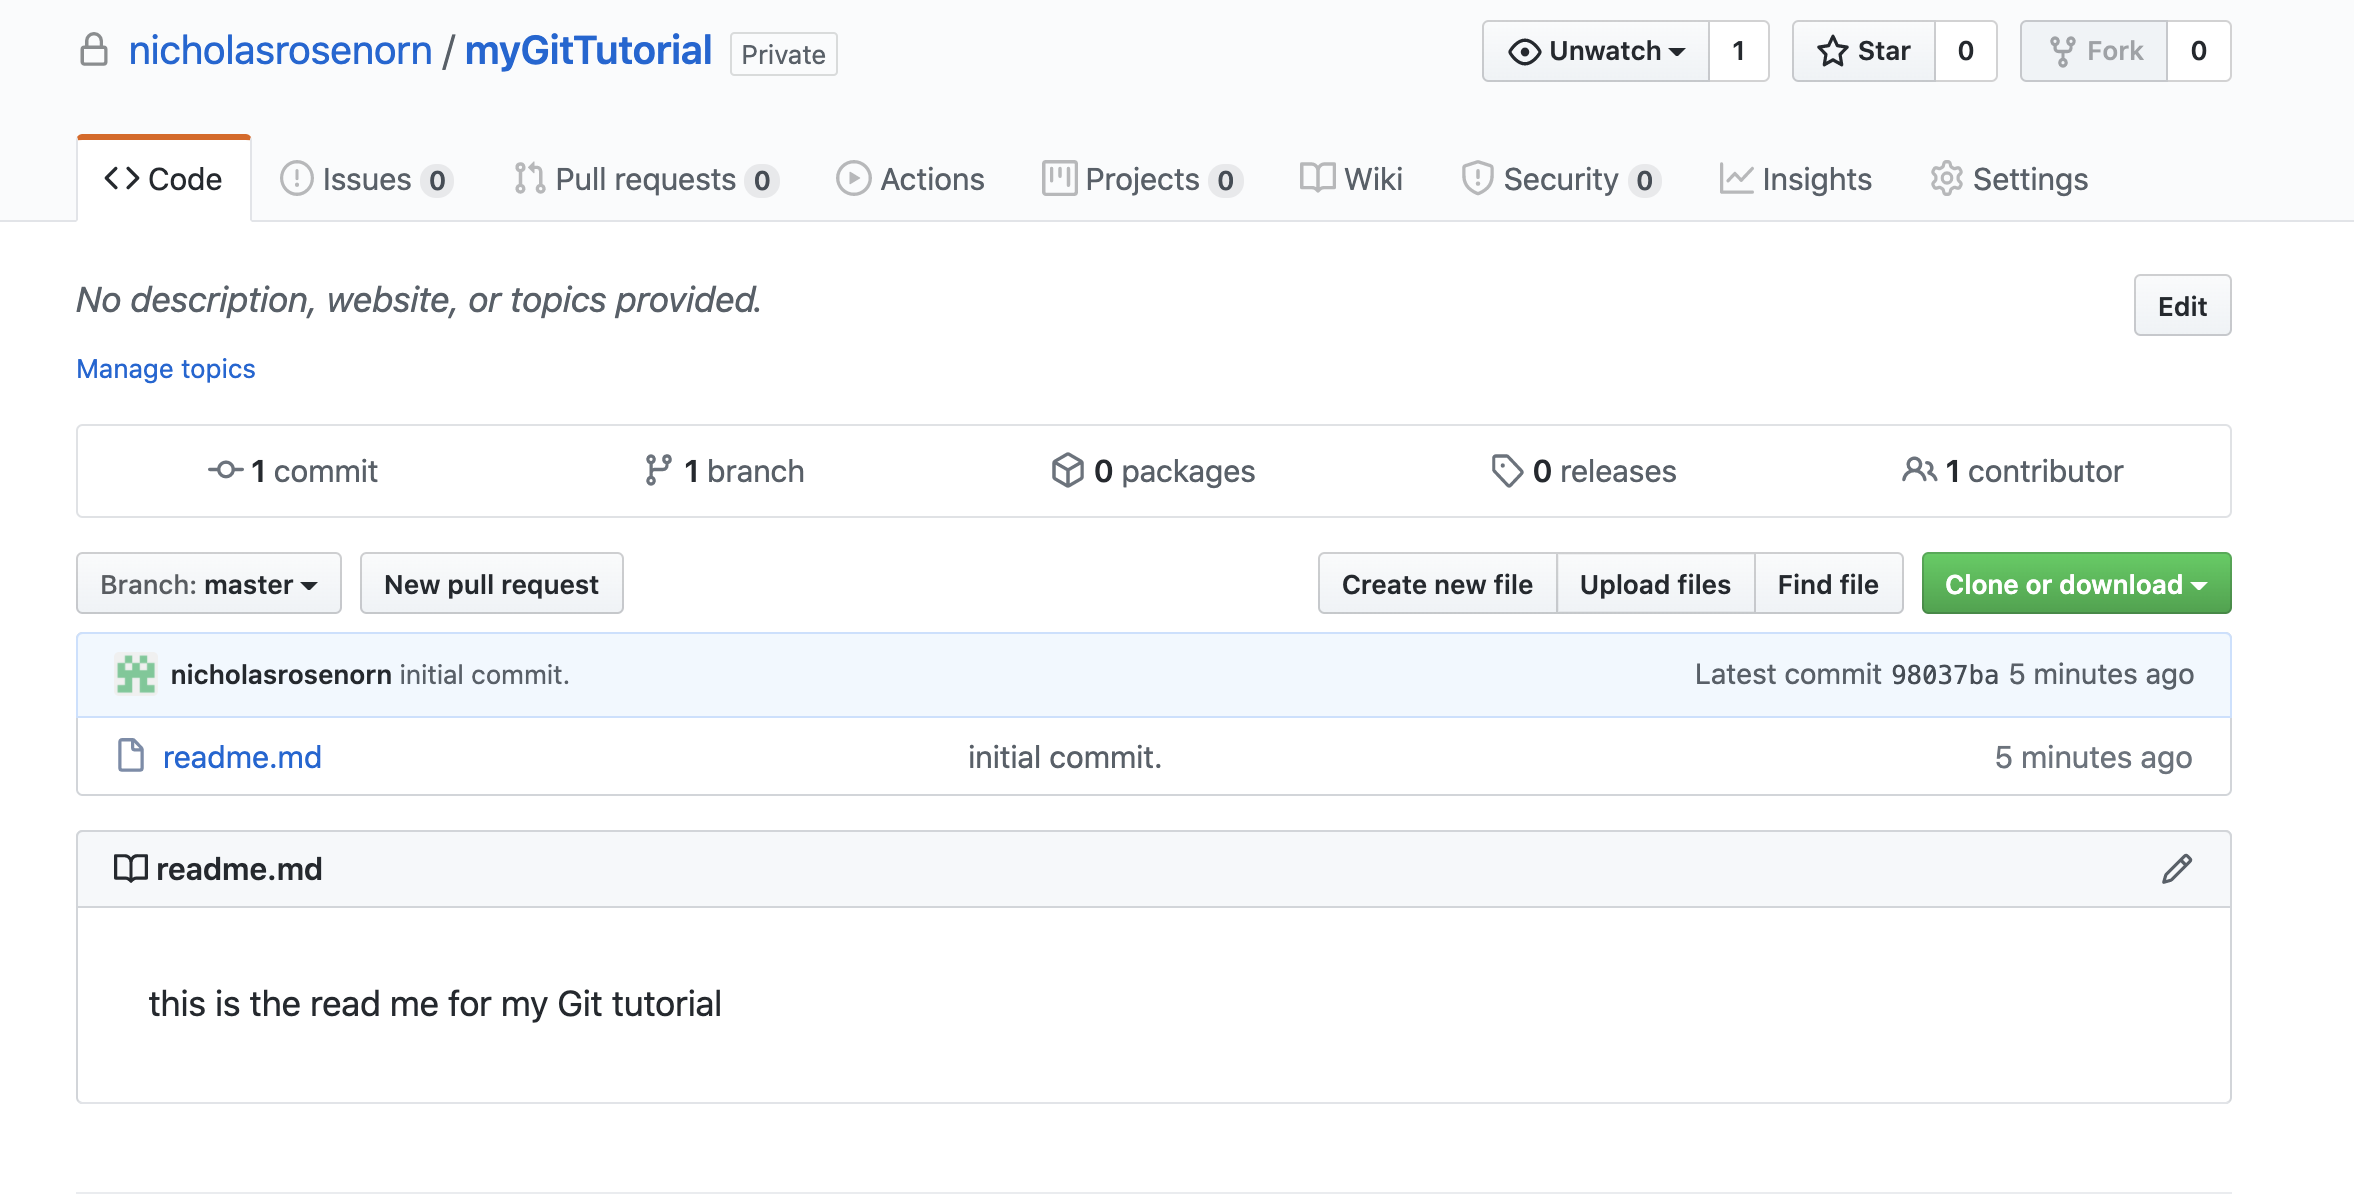Viewport: 2354px width, 1202px height.
Task: Click the contributors people icon
Action: [x=1918, y=470]
